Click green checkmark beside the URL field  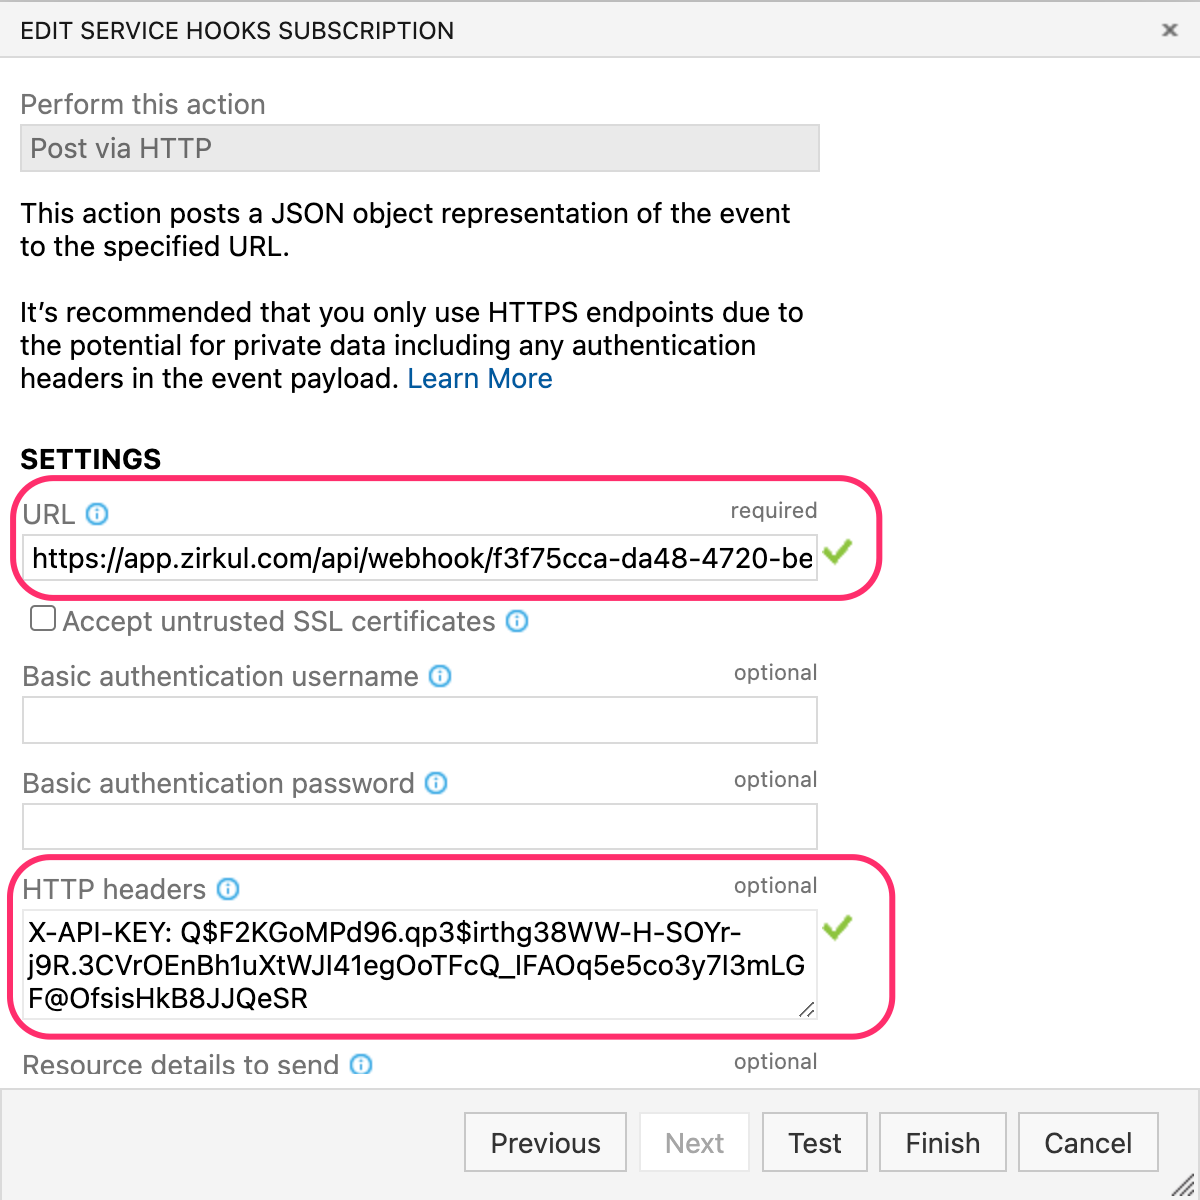837,551
